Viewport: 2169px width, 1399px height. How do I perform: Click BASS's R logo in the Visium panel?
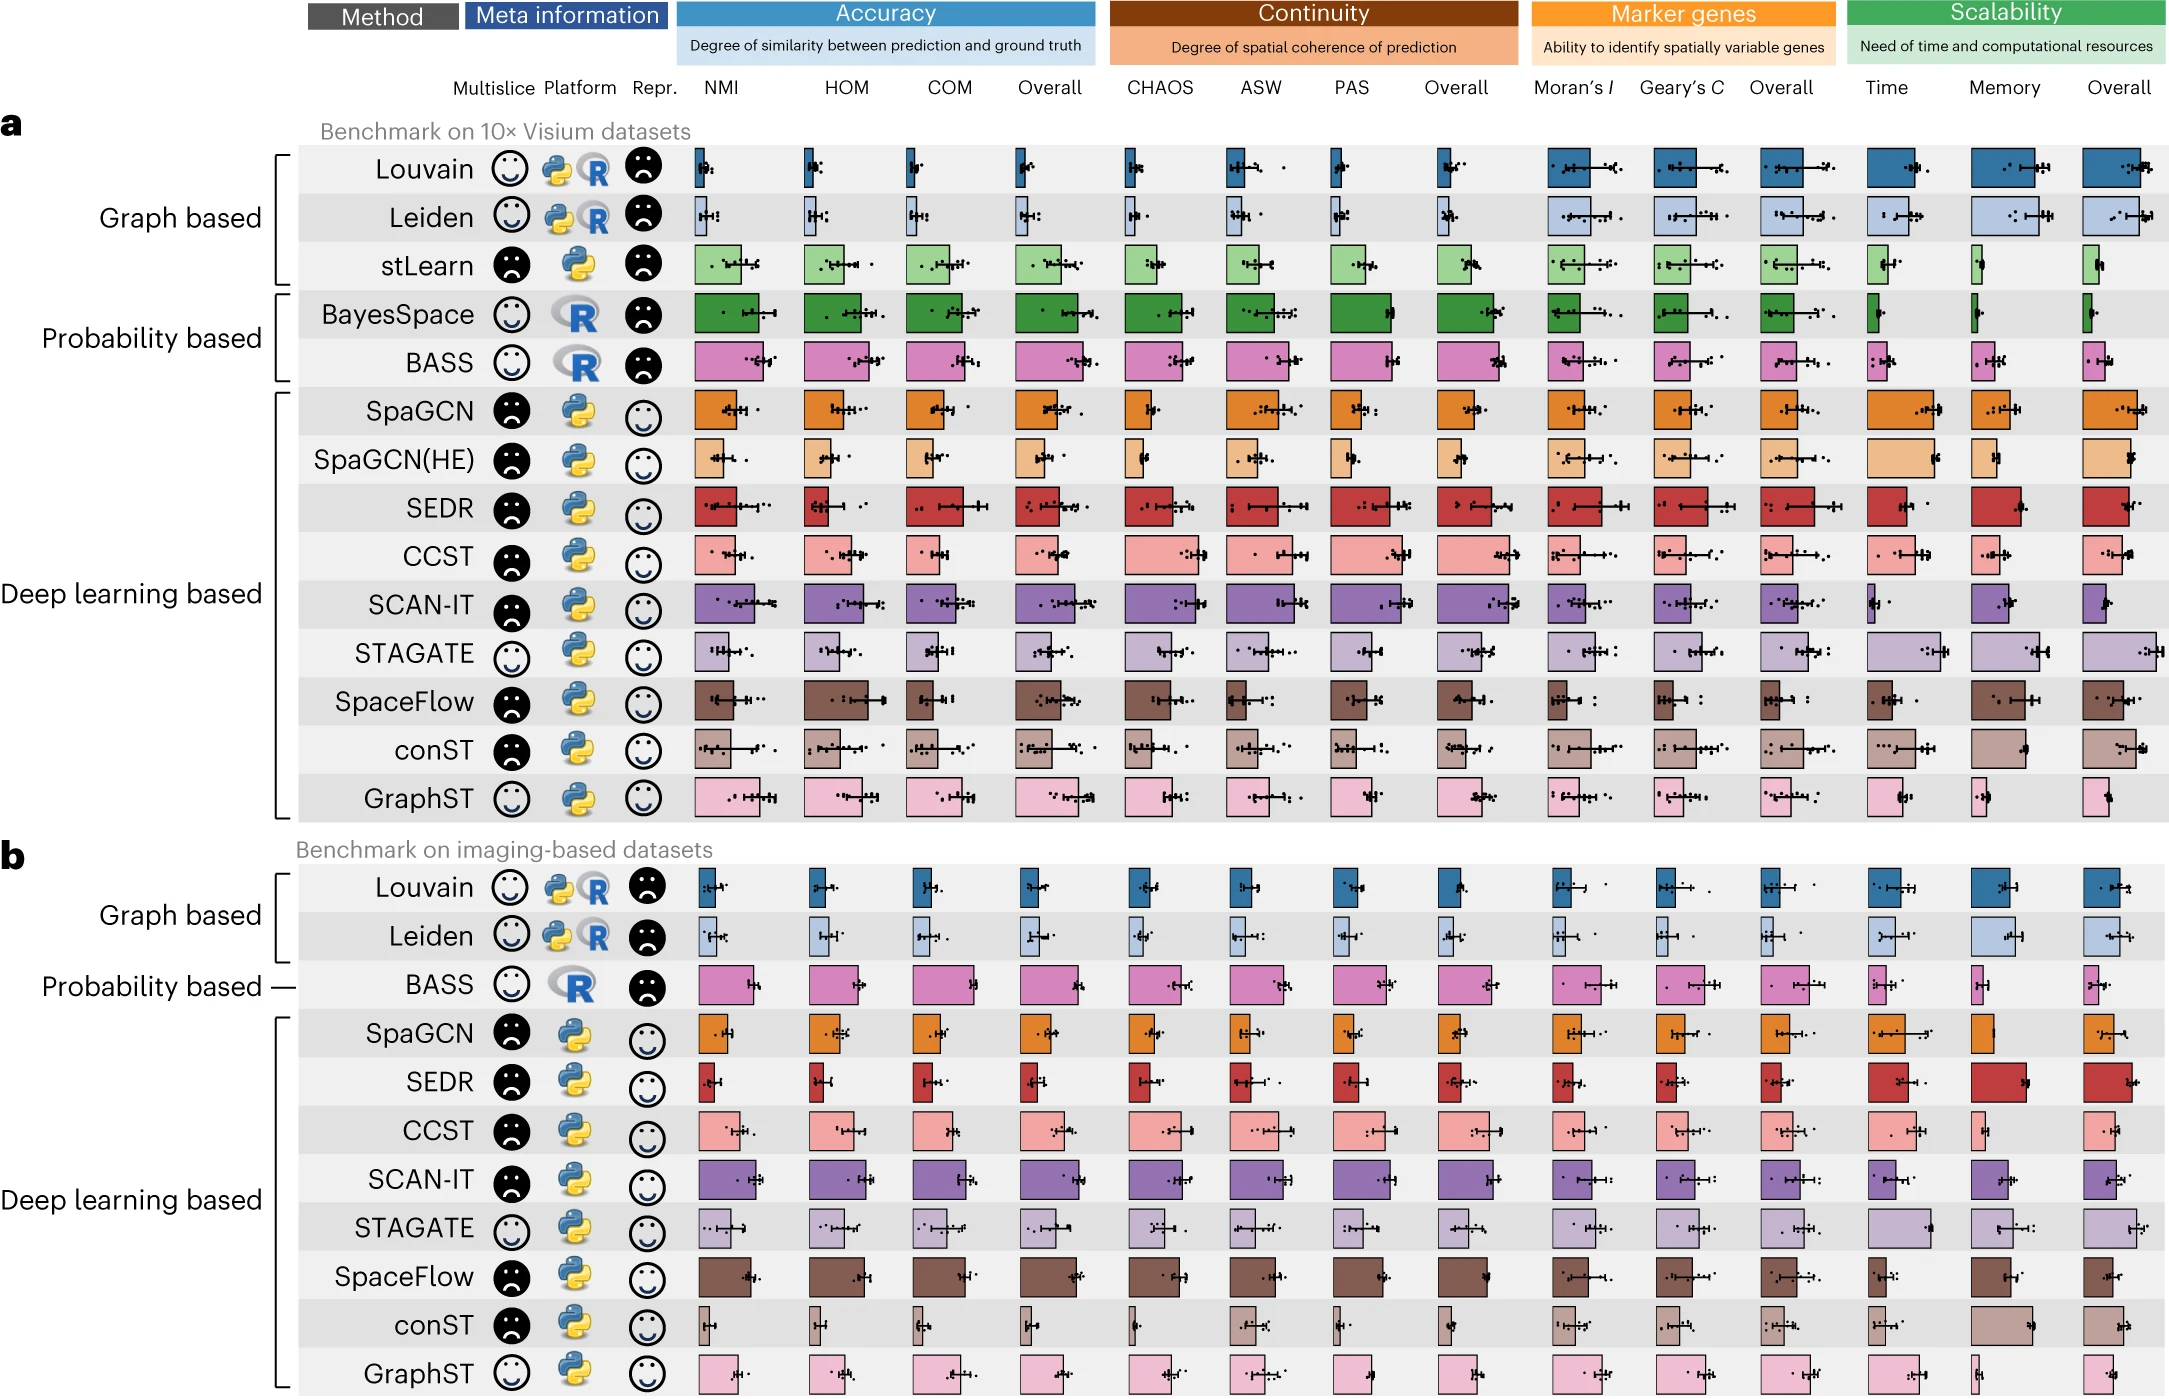click(x=579, y=364)
